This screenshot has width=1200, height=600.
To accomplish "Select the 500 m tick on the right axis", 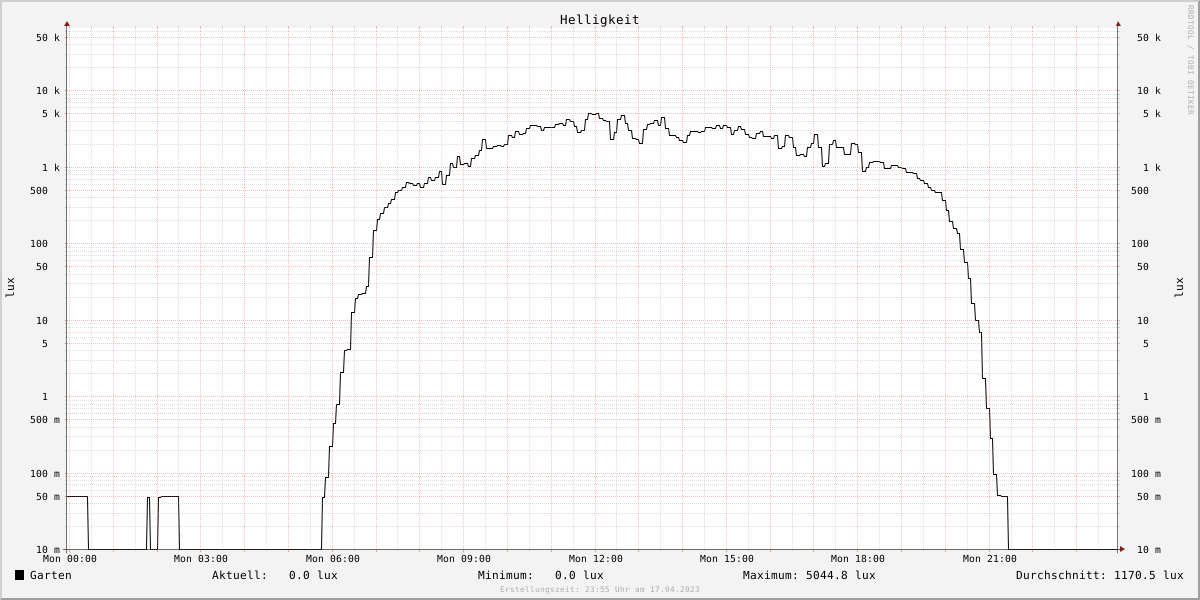I will pos(1146,420).
